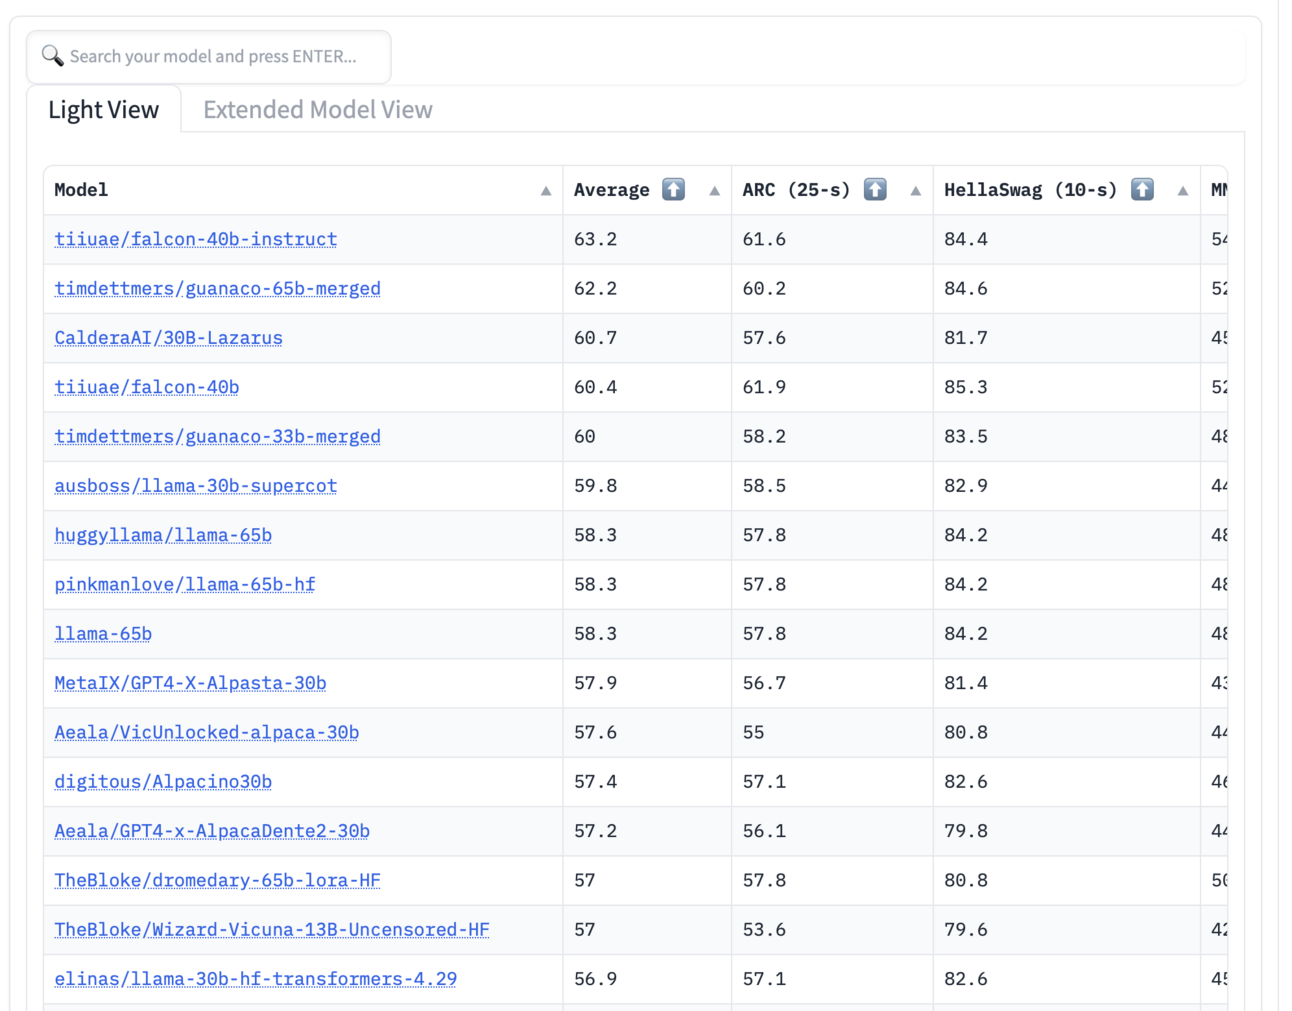Select Average 57.4 for Alpacino30b

[595, 781]
